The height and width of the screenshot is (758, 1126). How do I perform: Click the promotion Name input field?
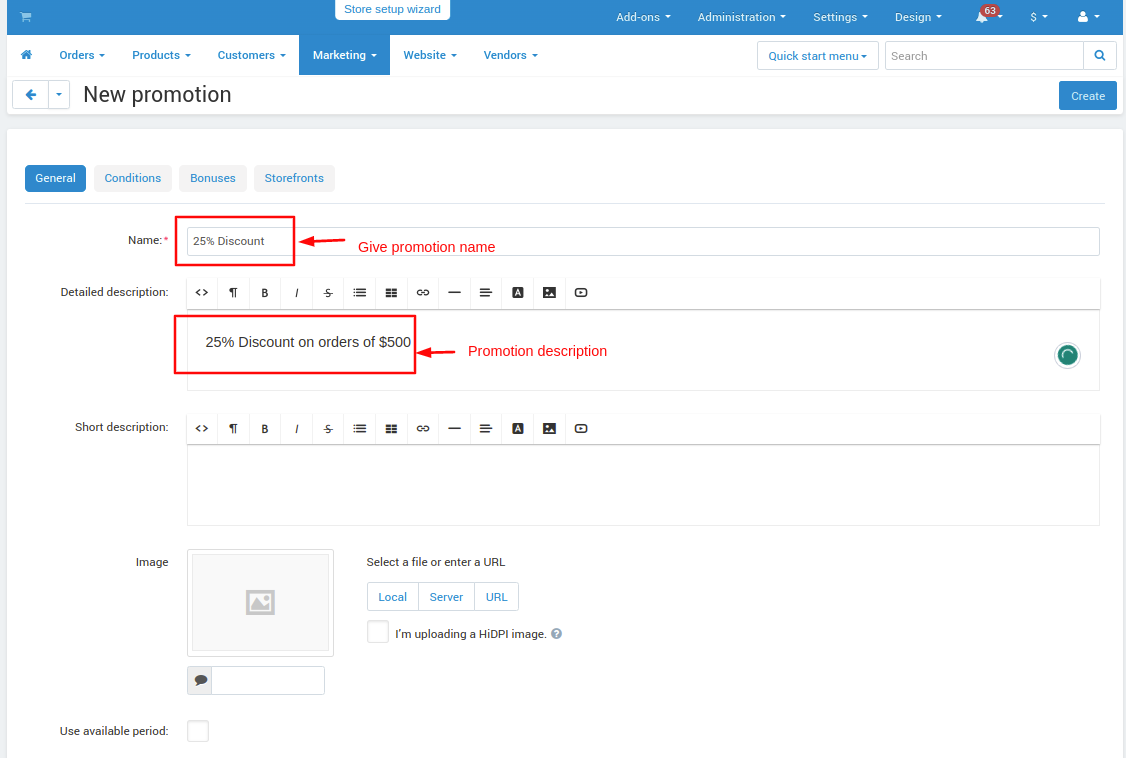(x=642, y=241)
